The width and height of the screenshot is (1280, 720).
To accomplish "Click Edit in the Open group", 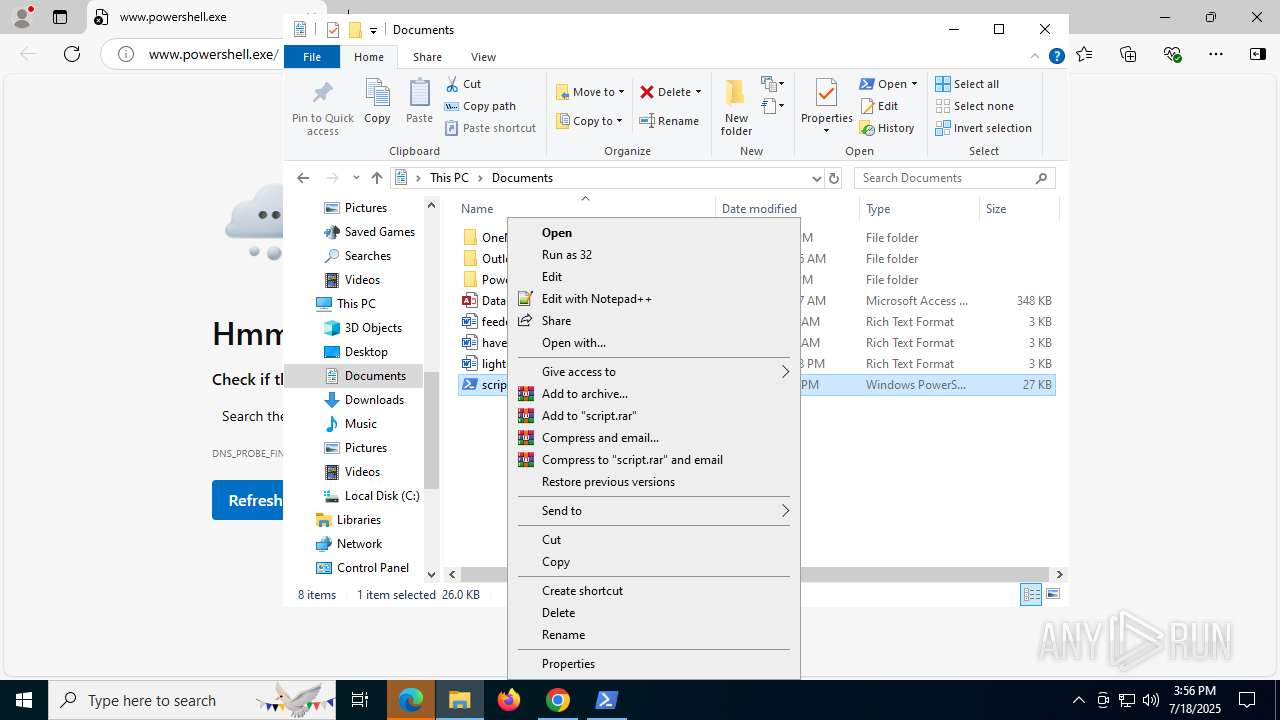I will point(879,106).
